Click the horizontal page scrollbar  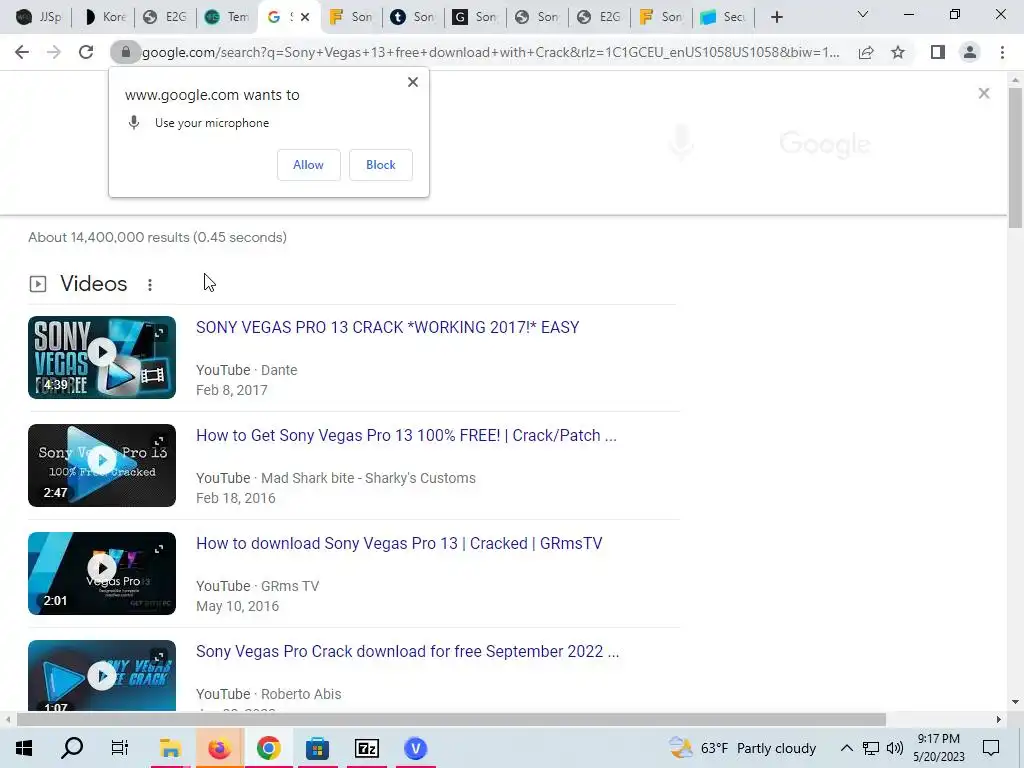pyautogui.click(x=451, y=720)
